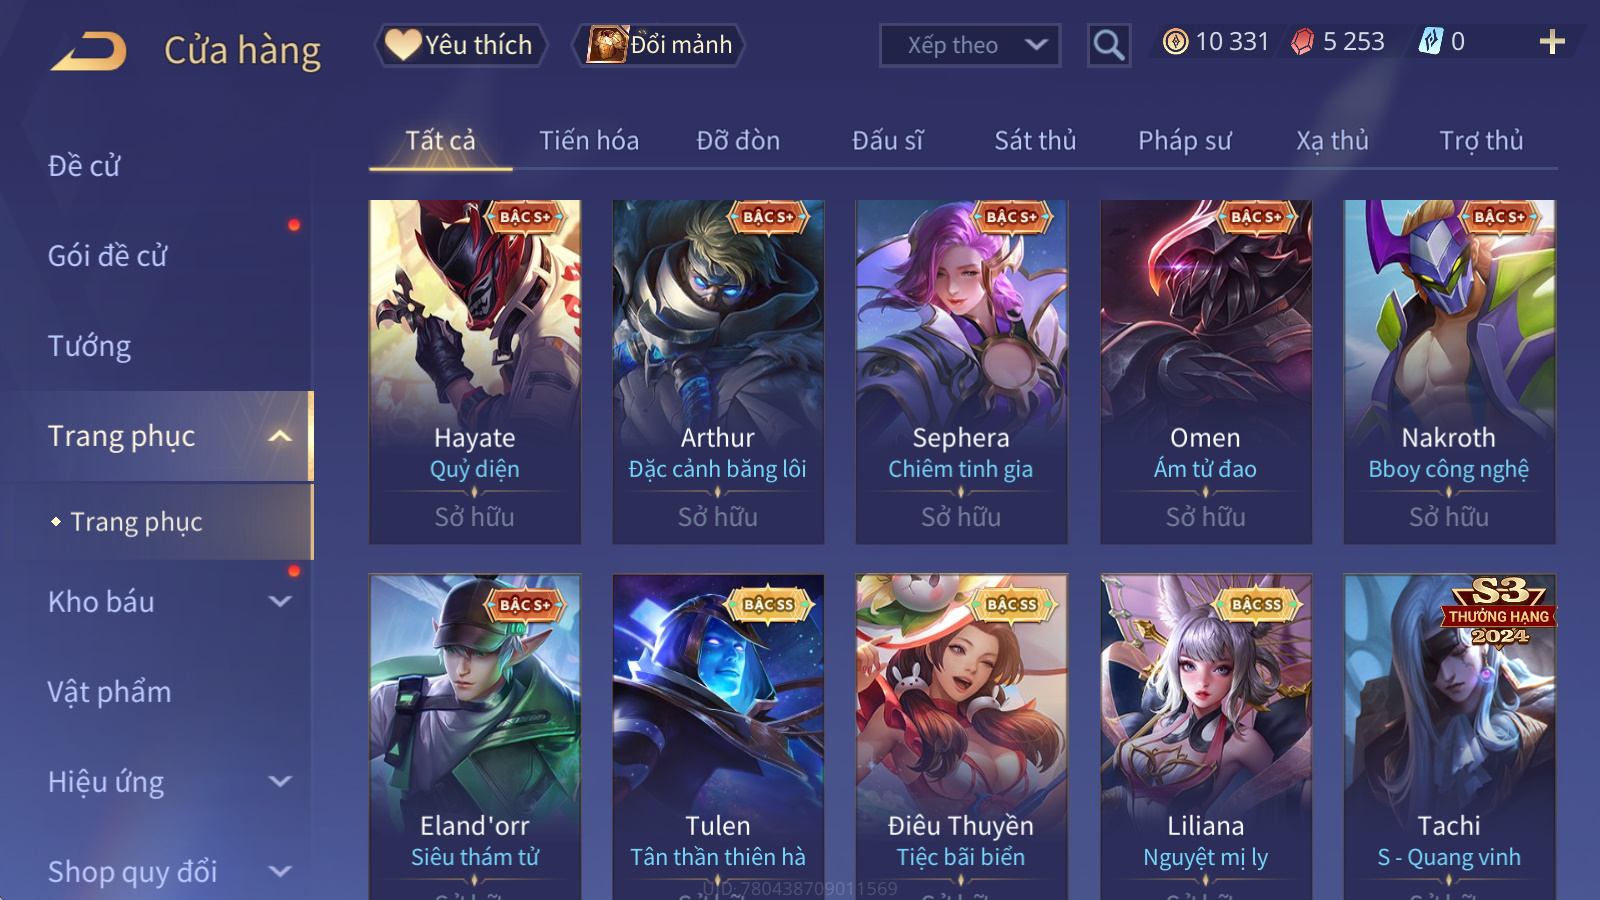Open the search magnifier icon

coord(1109,45)
